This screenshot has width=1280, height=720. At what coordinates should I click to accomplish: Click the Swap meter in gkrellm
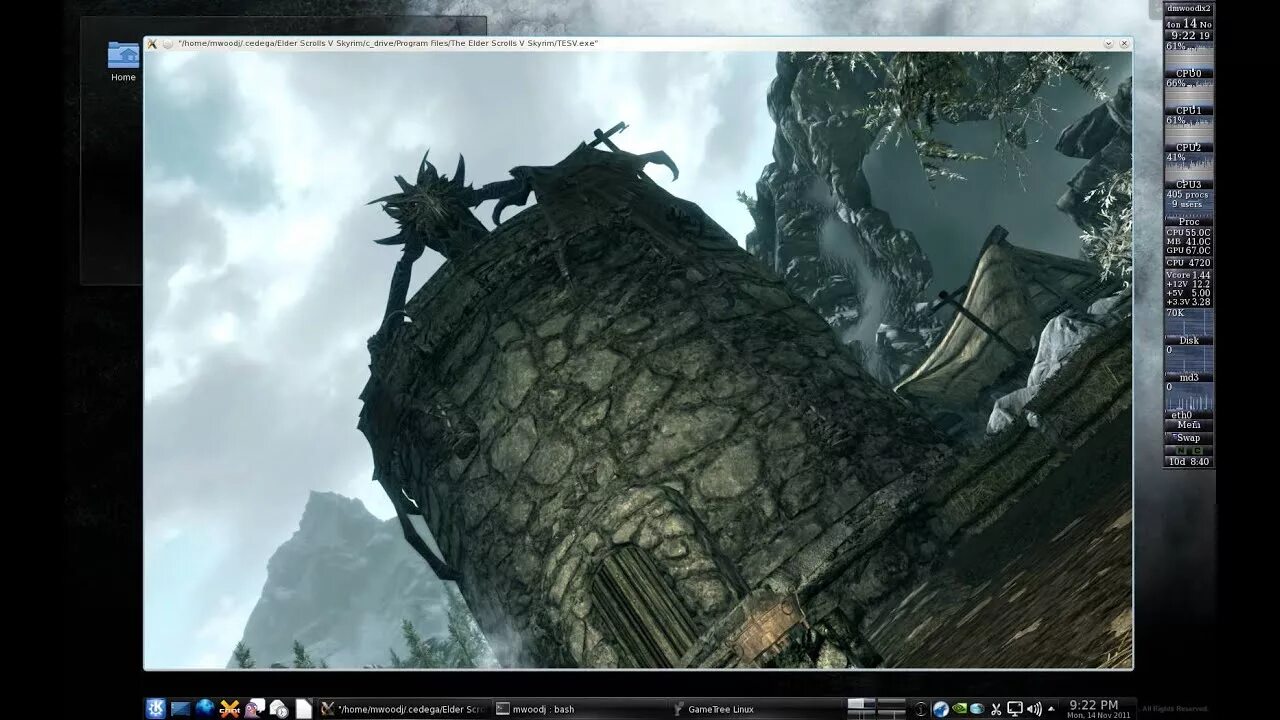click(1189, 438)
